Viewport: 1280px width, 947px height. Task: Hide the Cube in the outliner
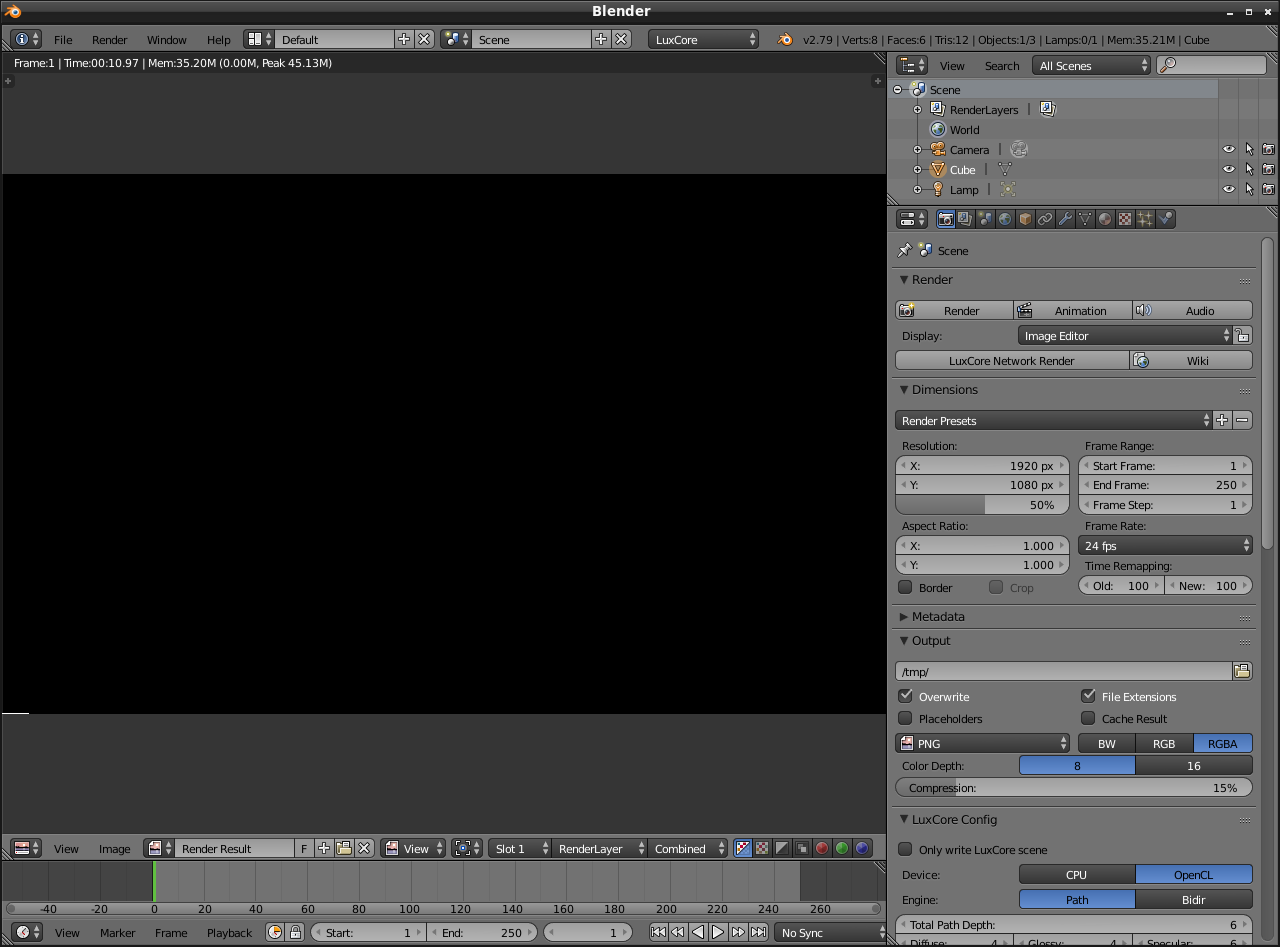click(x=1228, y=170)
